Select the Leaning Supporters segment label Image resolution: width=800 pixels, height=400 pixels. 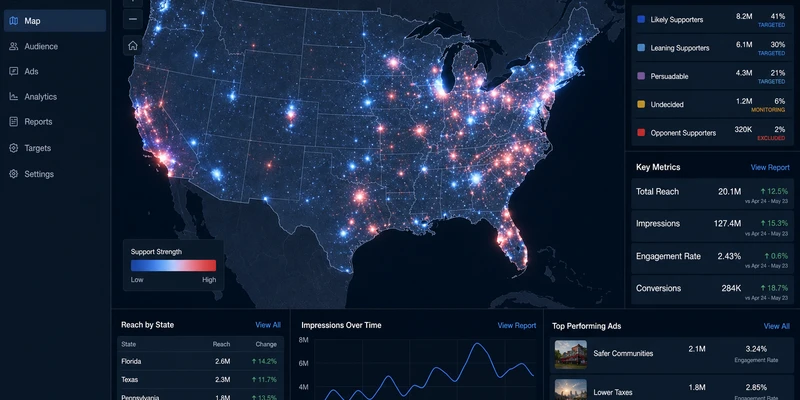[680, 48]
